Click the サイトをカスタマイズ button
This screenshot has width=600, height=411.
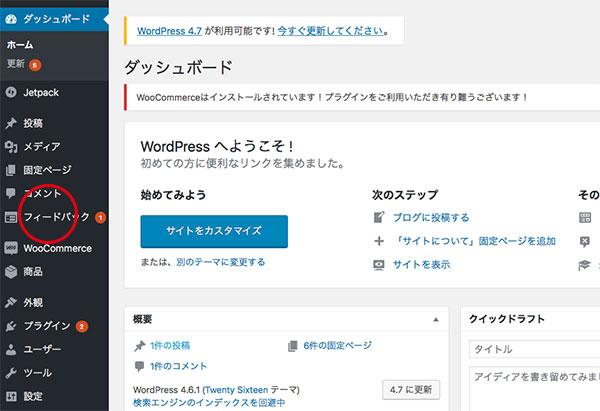pyautogui.click(x=214, y=231)
